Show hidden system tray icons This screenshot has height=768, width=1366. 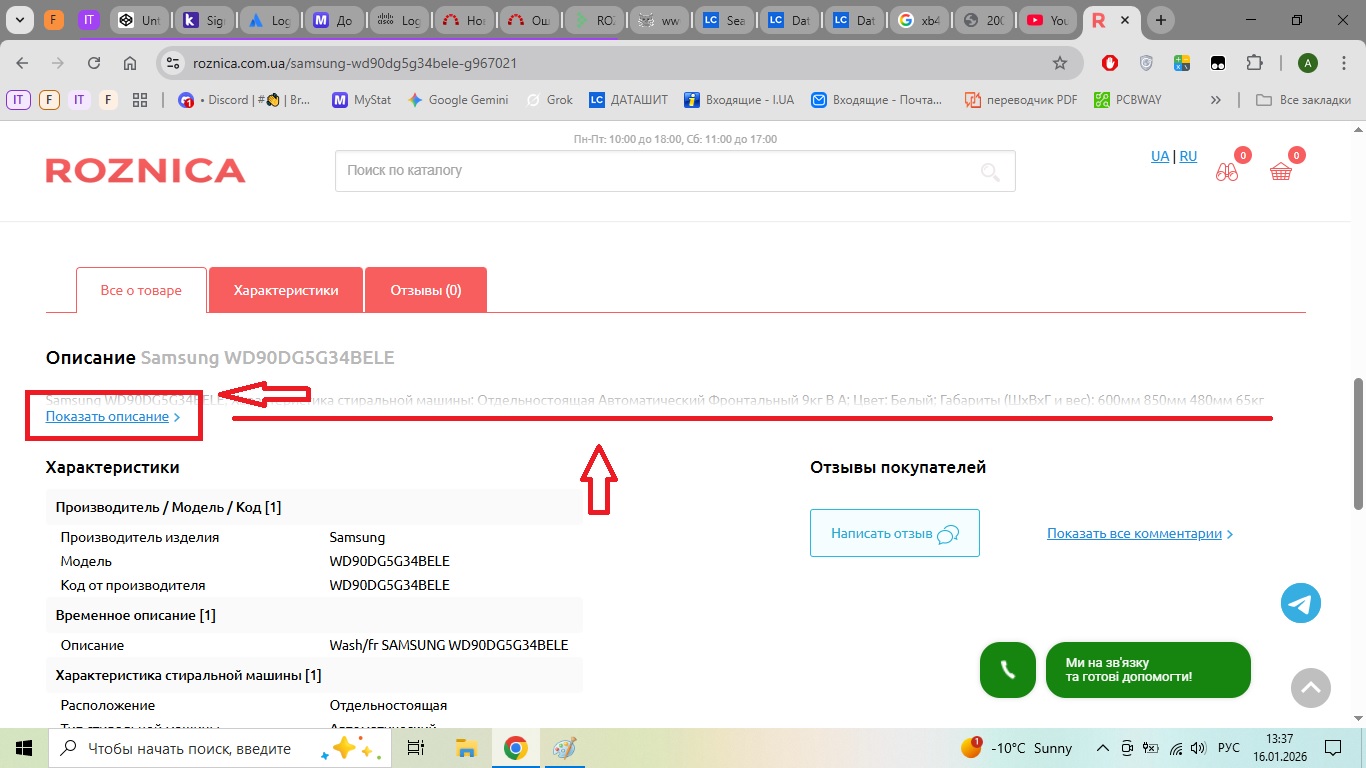pos(1103,748)
